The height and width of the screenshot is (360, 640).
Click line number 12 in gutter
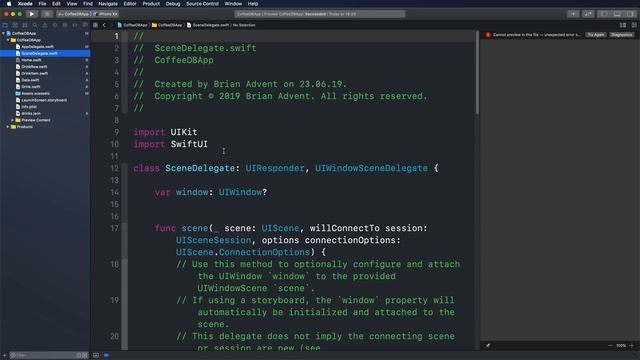(114, 168)
